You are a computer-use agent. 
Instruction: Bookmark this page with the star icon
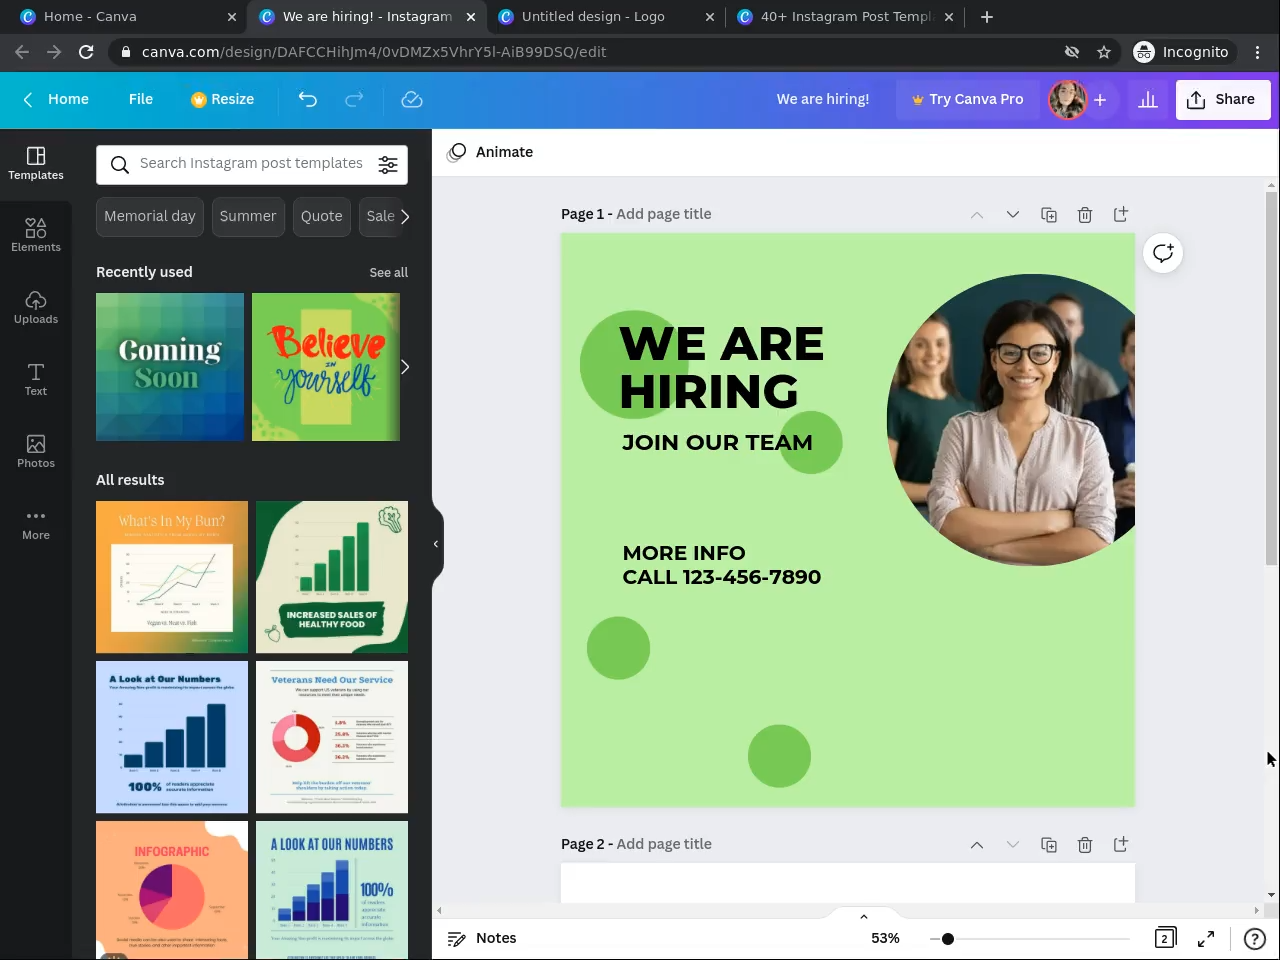tap(1104, 52)
